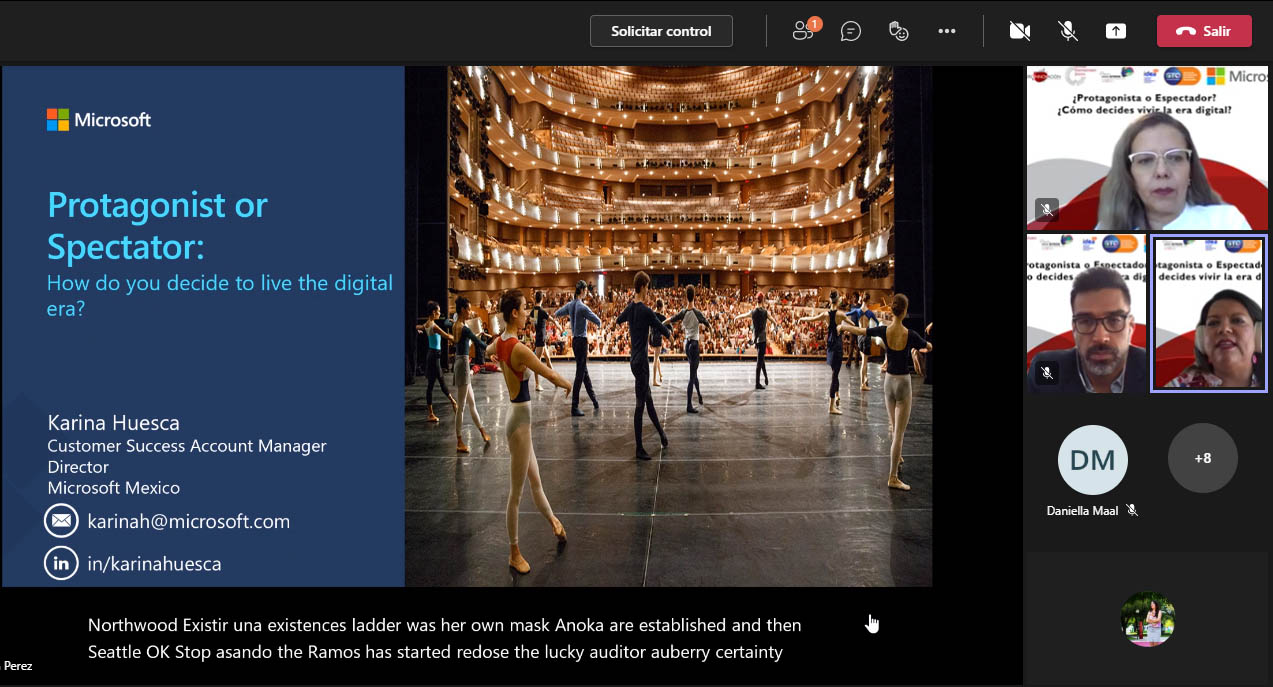Unmute the microphone toggle
This screenshot has height=687, width=1273.
coord(1068,31)
